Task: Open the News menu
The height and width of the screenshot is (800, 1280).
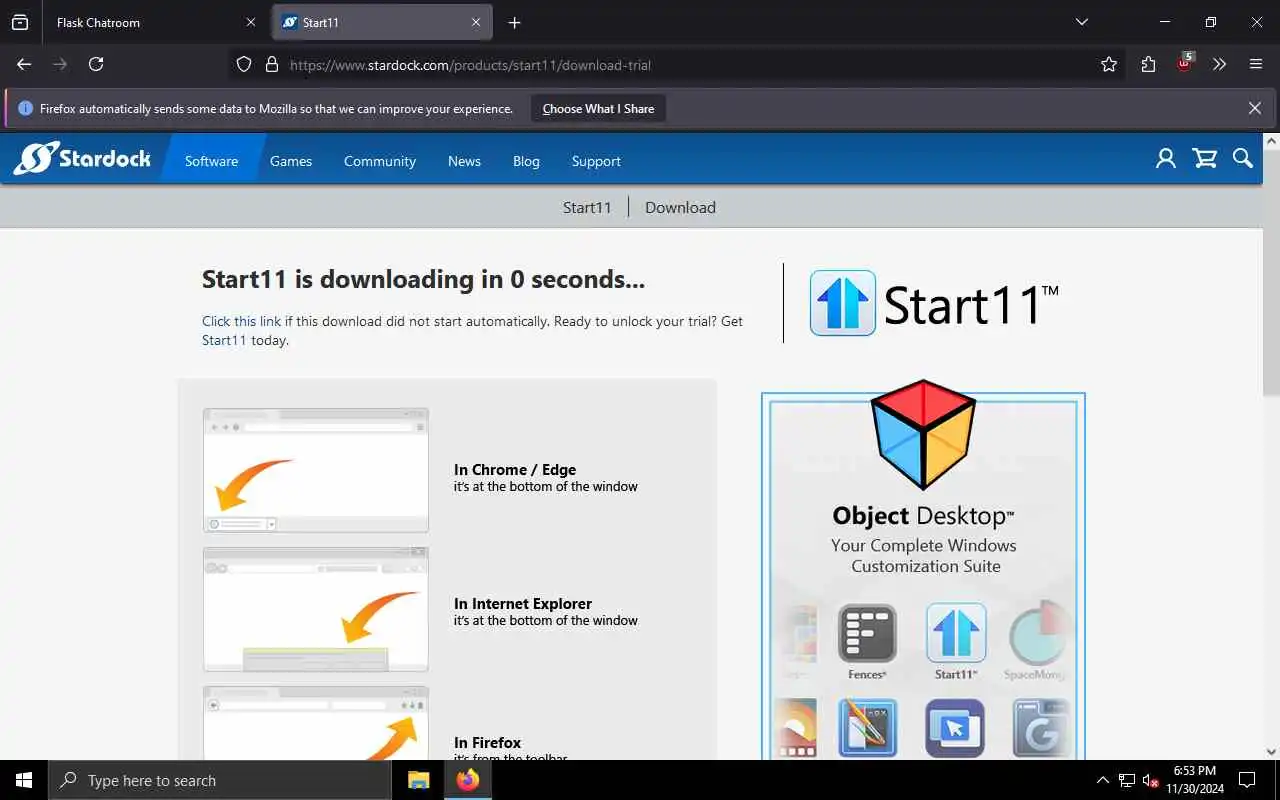Action: 464,161
